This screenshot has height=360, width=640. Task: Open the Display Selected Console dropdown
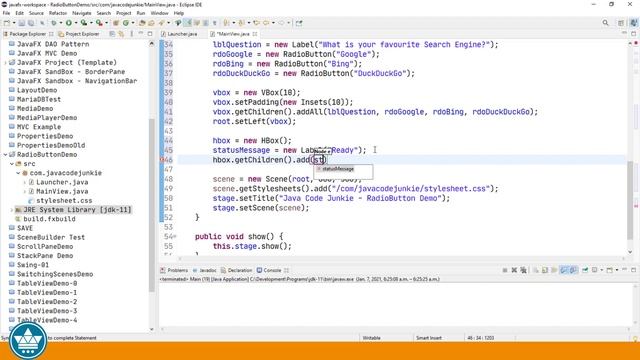(602, 270)
